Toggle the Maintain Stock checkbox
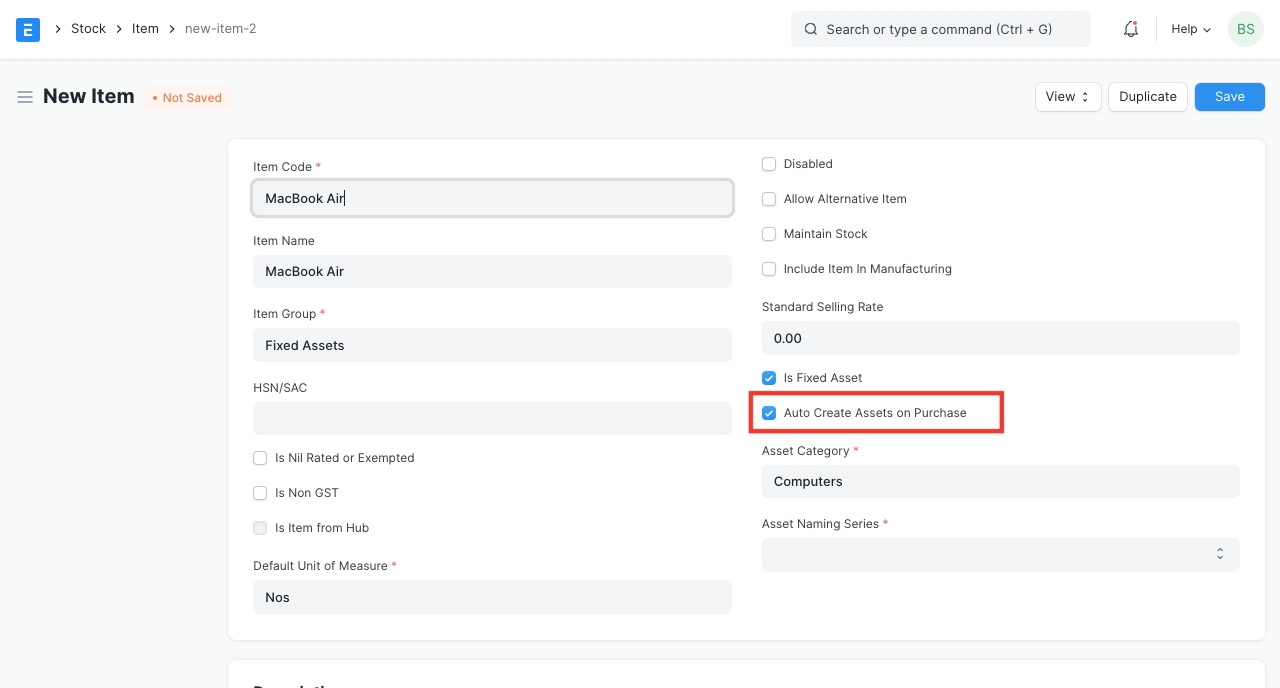The height and width of the screenshot is (688, 1280). tap(769, 234)
